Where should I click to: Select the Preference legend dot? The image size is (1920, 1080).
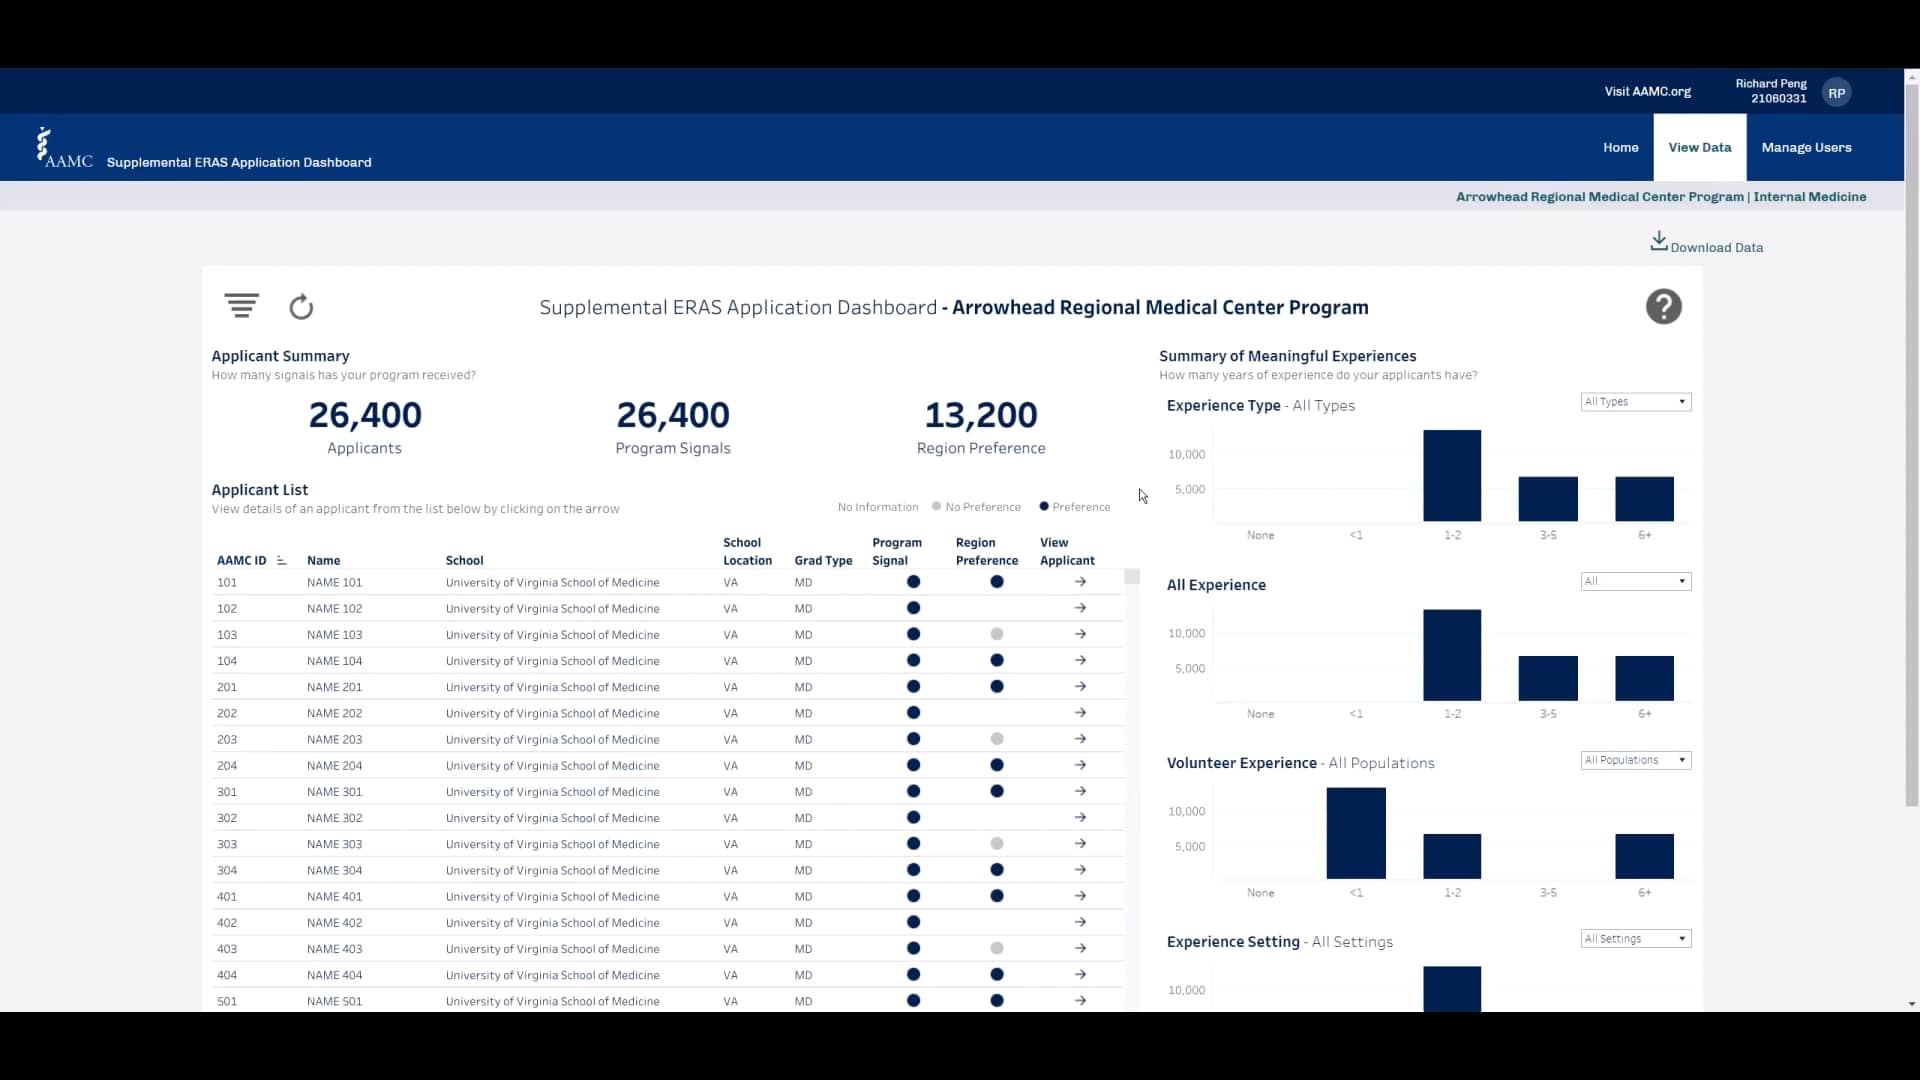click(1044, 507)
